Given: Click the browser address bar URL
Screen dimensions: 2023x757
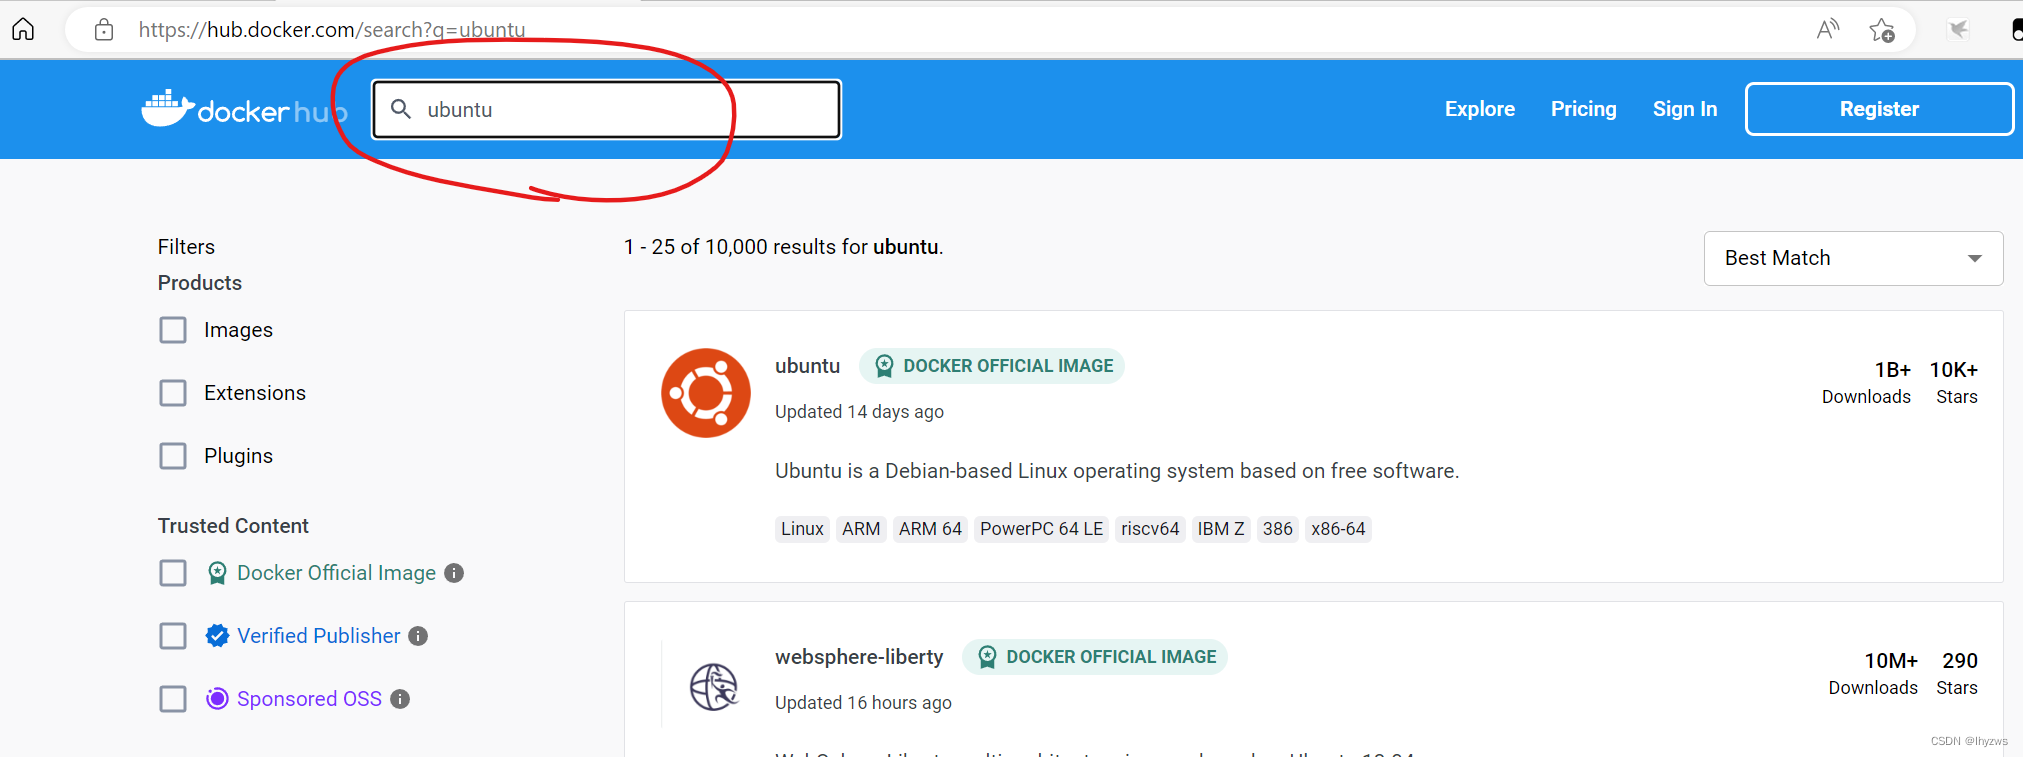Looking at the screenshot, I should (332, 30).
